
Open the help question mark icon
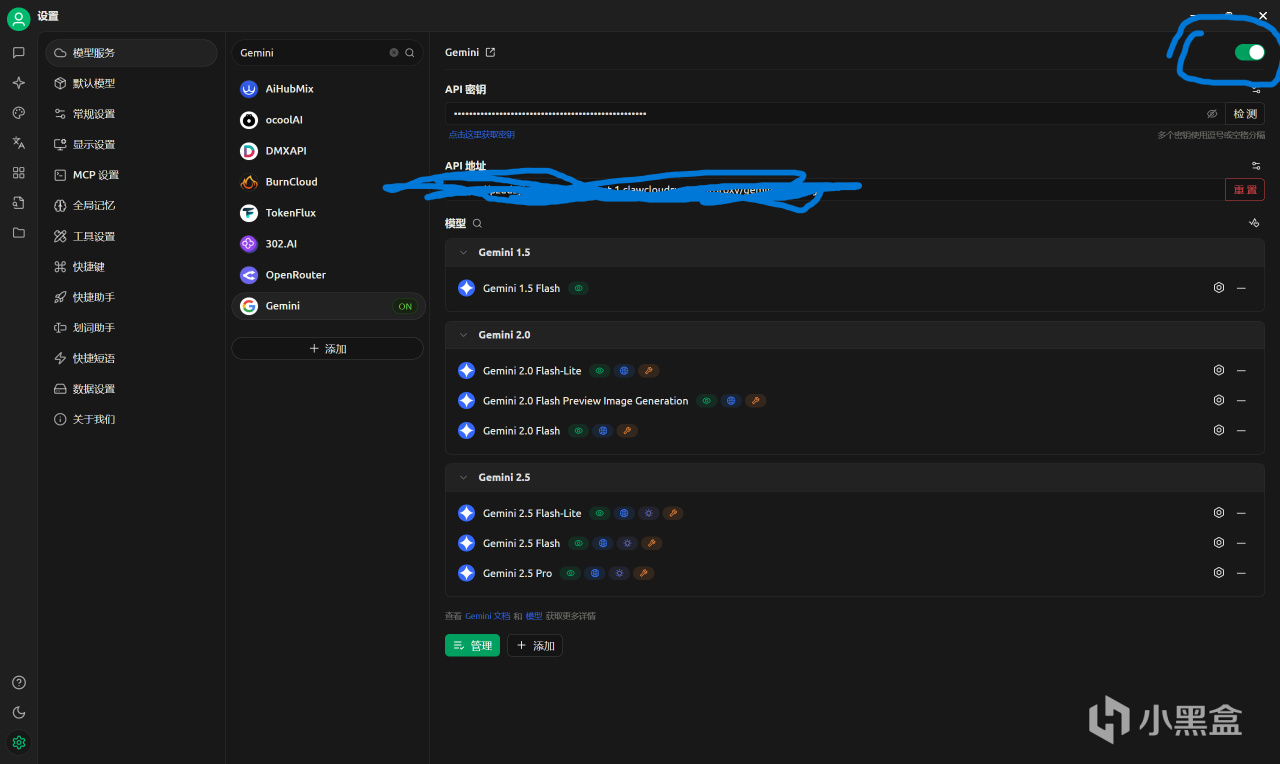pyautogui.click(x=18, y=683)
